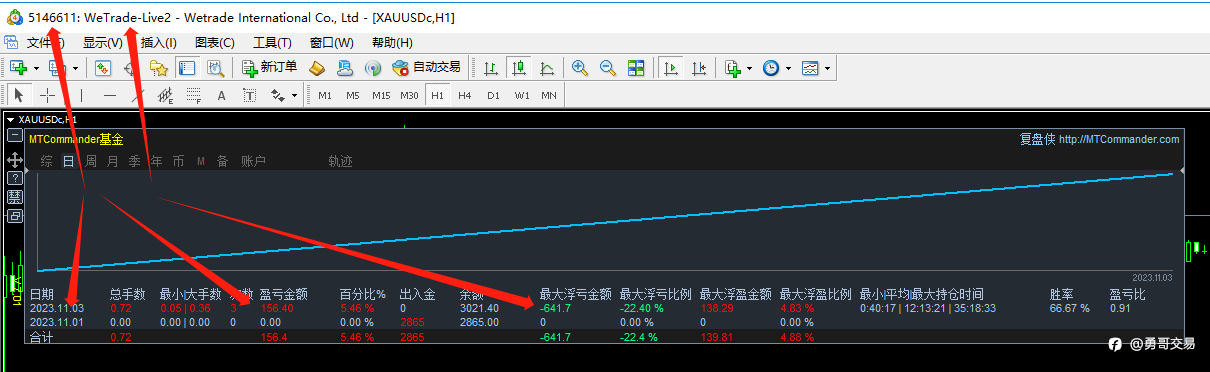Select the H1 timeframe button
1210x372 pixels.
[x=437, y=95]
